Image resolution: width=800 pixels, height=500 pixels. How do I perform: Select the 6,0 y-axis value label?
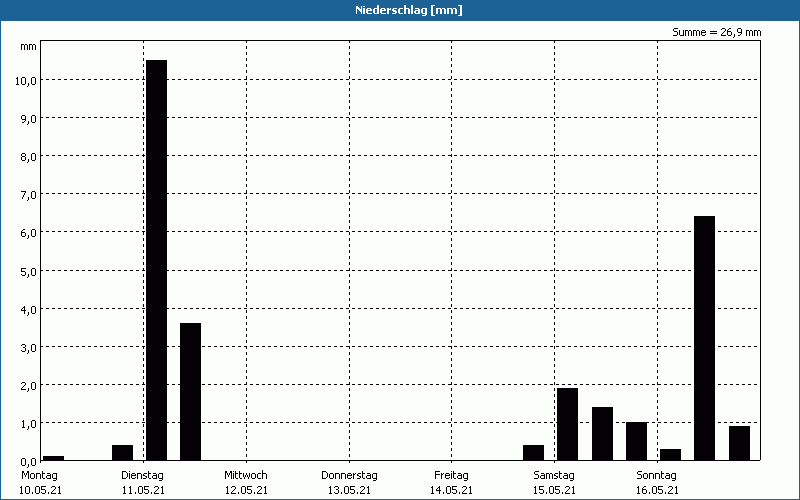click(x=28, y=233)
